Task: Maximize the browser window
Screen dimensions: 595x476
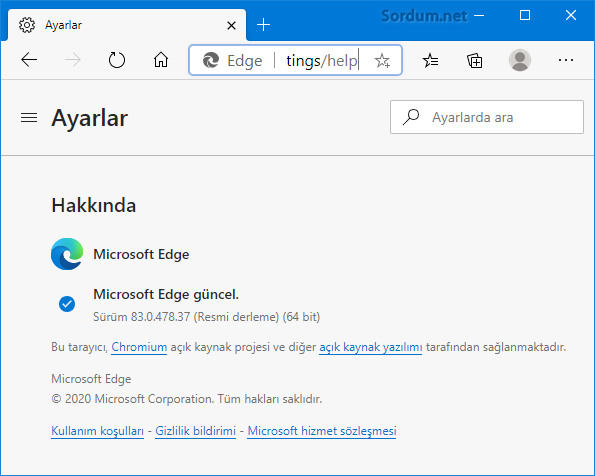Action: tap(525, 16)
